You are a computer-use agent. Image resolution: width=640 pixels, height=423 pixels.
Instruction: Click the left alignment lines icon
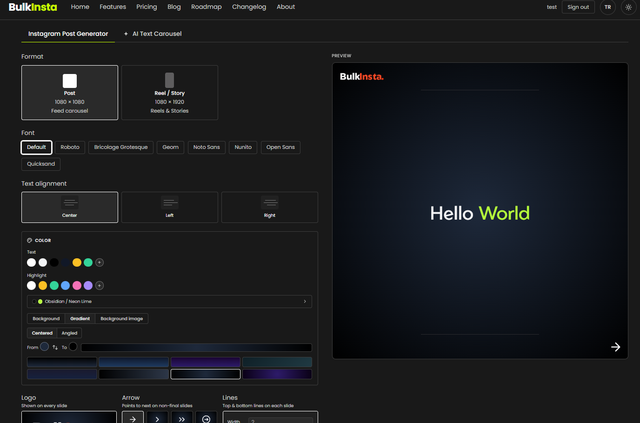coord(169,203)
